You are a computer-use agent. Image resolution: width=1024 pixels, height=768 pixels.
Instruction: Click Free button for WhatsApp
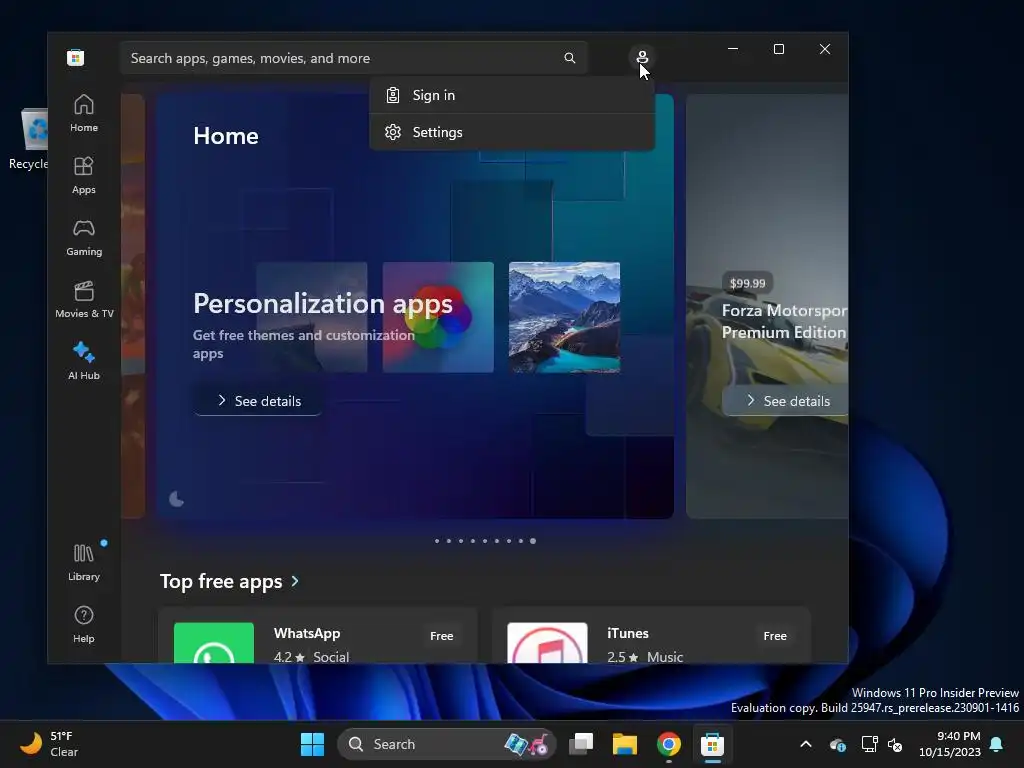tap(441, 635)
